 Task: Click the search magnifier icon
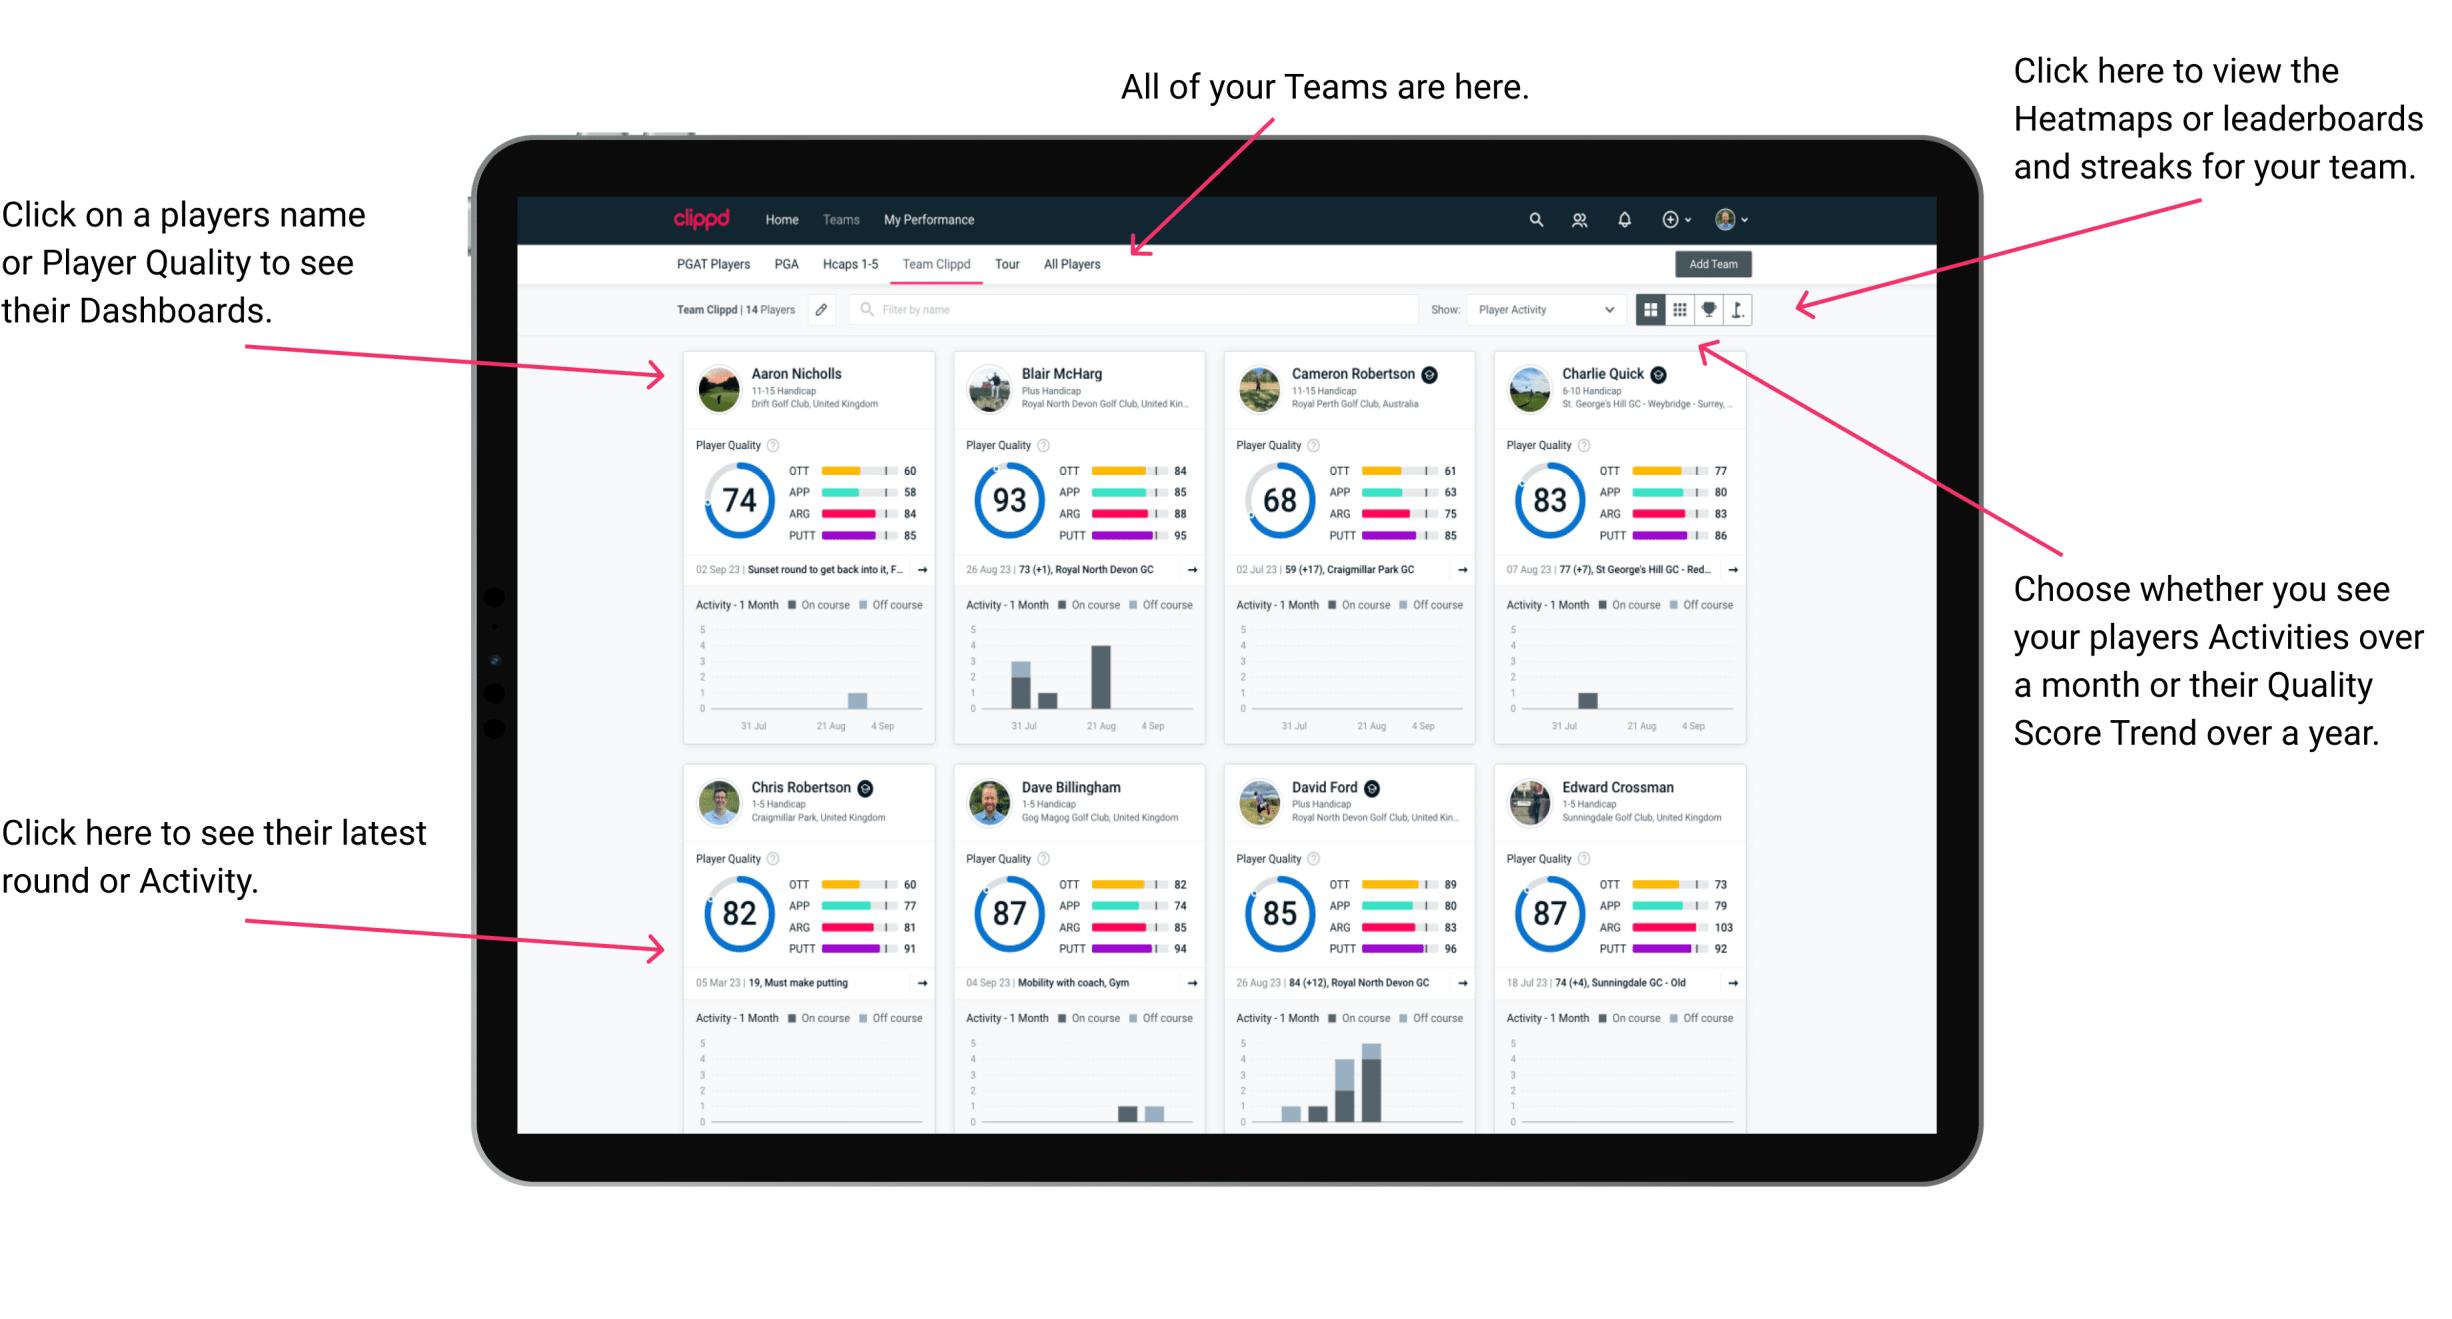click(1531, 219)
